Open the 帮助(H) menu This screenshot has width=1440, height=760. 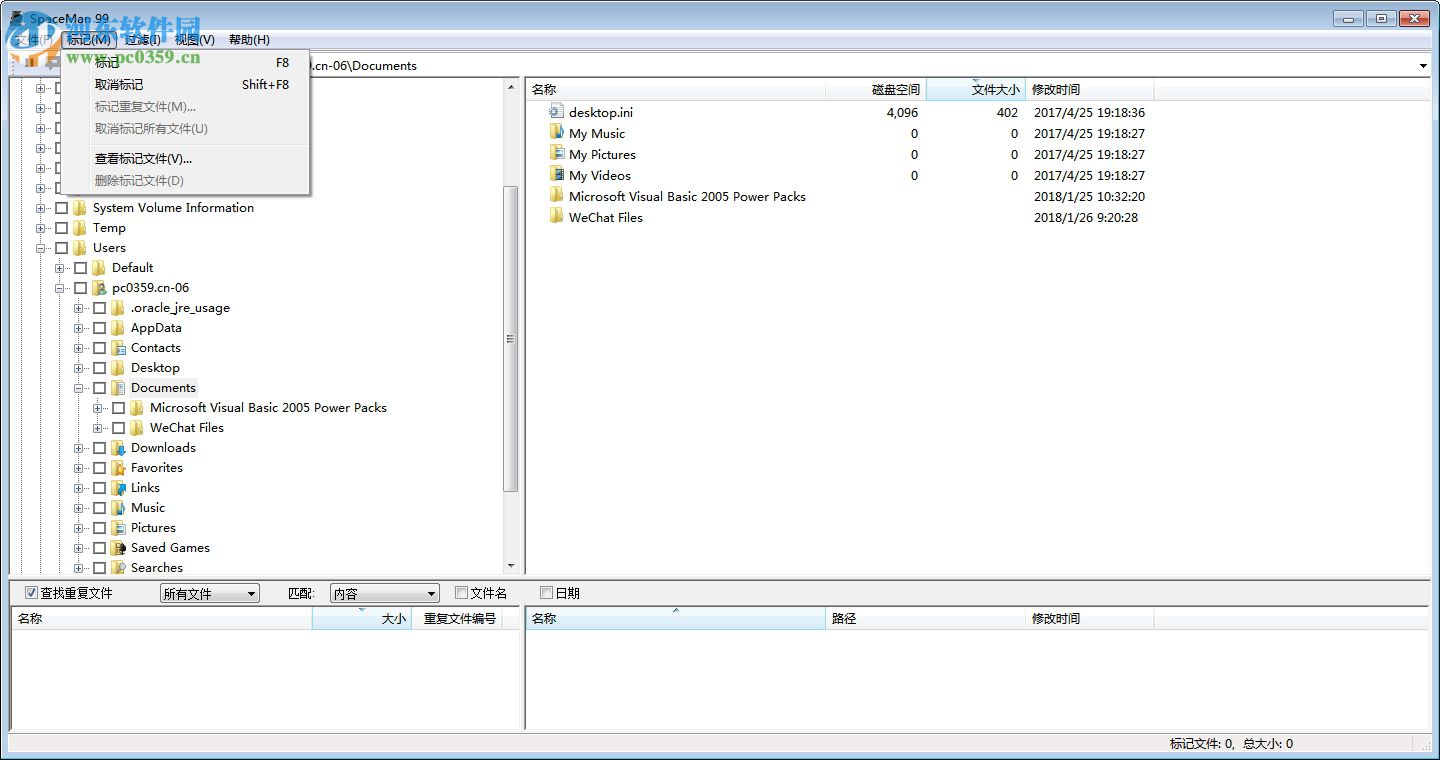249,40
